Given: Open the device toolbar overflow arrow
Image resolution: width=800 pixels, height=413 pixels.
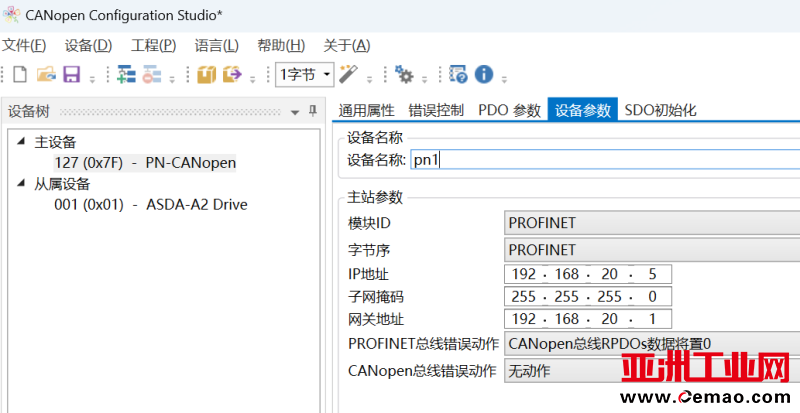Looking at the screenshot, I should [172, 79].
